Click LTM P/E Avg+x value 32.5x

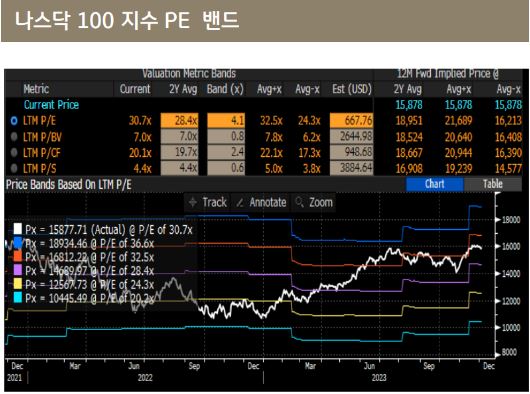271,121
